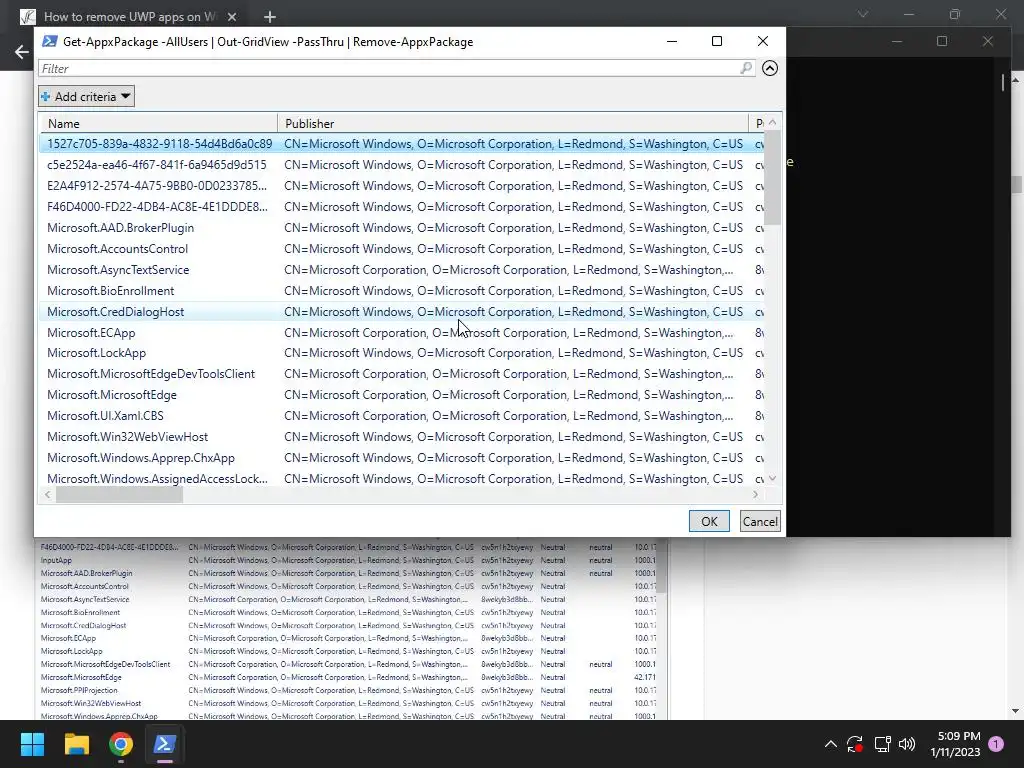Switch to PowerShell on the taskbar
This screenshot has height=768, width=1024.
coord(165,744)
